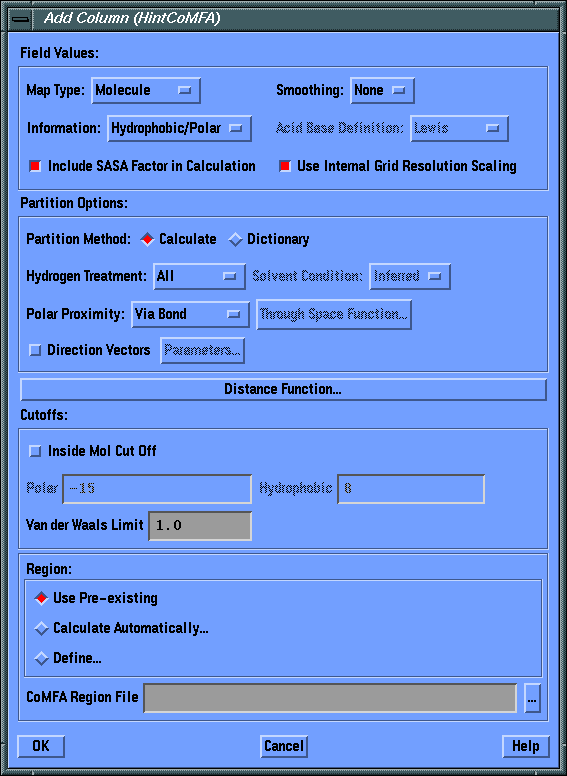This screenshot has width=567, height=776.
Task: Open the window menu in title bar
Action: point(21,19)
